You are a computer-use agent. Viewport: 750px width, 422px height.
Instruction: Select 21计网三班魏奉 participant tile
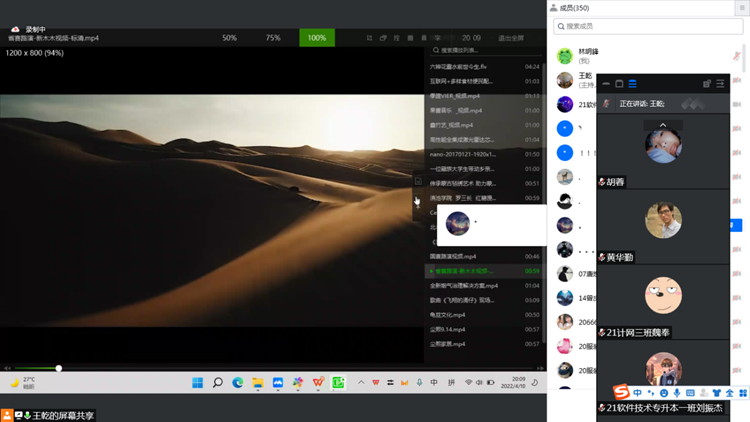pyautogui.click(x=663, y=302)
